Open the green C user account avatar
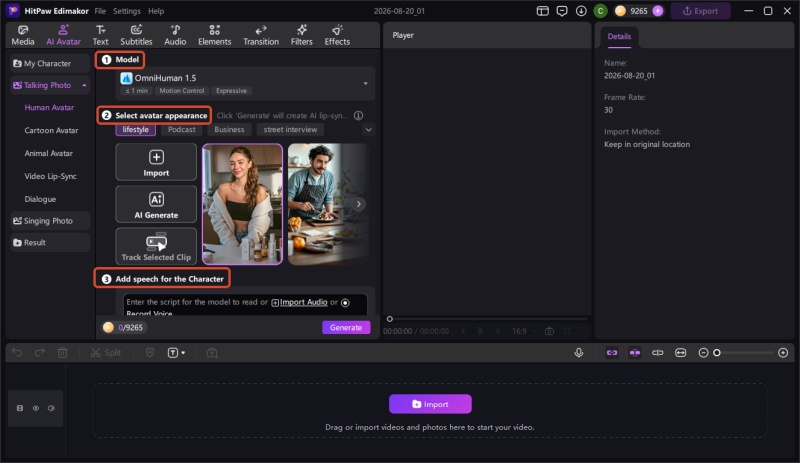Screen dimensions: 800x463 pos(601,11)
